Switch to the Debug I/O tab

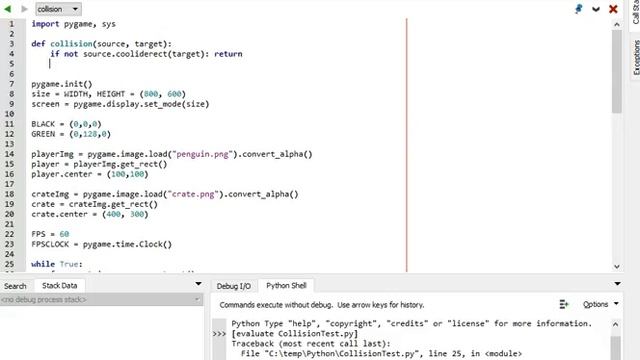(233, 286)
